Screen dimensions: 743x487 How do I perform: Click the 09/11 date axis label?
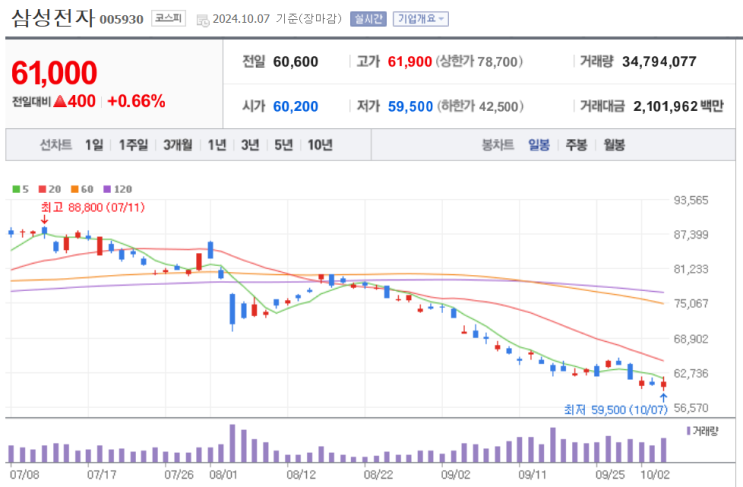point(532,474)
